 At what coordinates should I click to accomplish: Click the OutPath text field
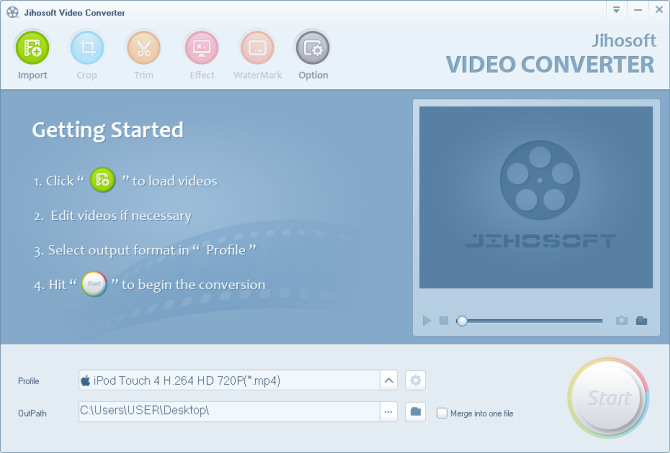pos(228,411)
